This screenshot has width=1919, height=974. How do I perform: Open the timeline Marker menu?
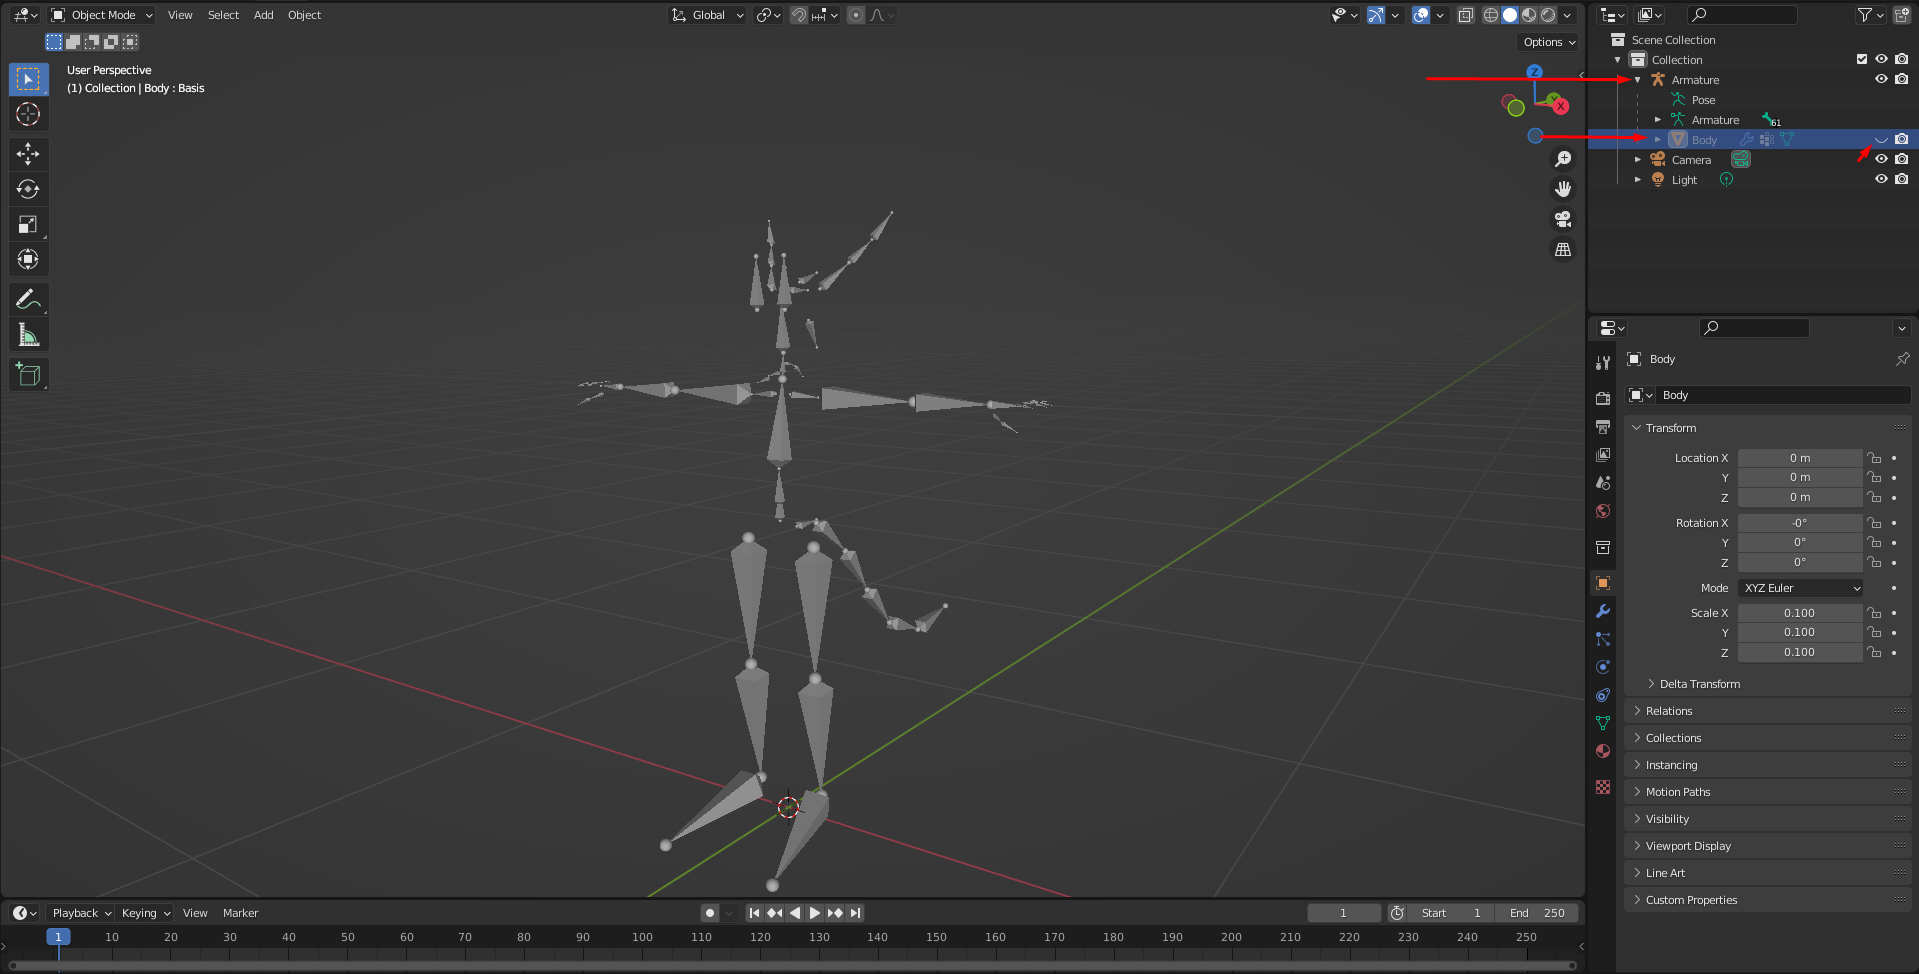240,913
